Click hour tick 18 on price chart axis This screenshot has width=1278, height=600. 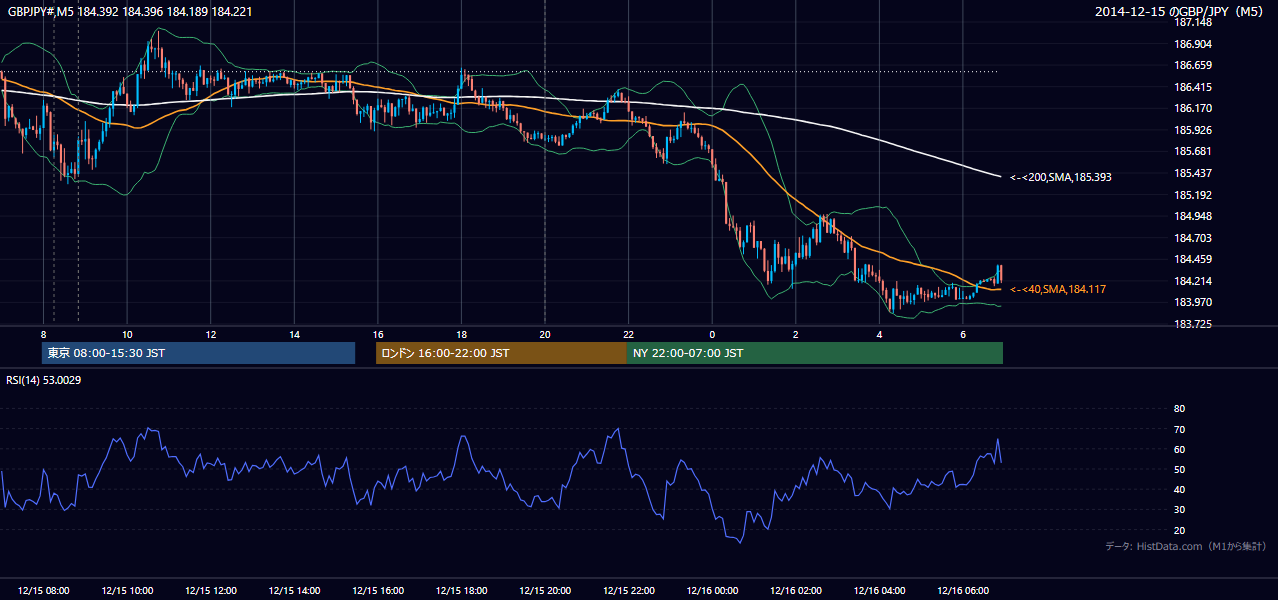coord(461,333)
